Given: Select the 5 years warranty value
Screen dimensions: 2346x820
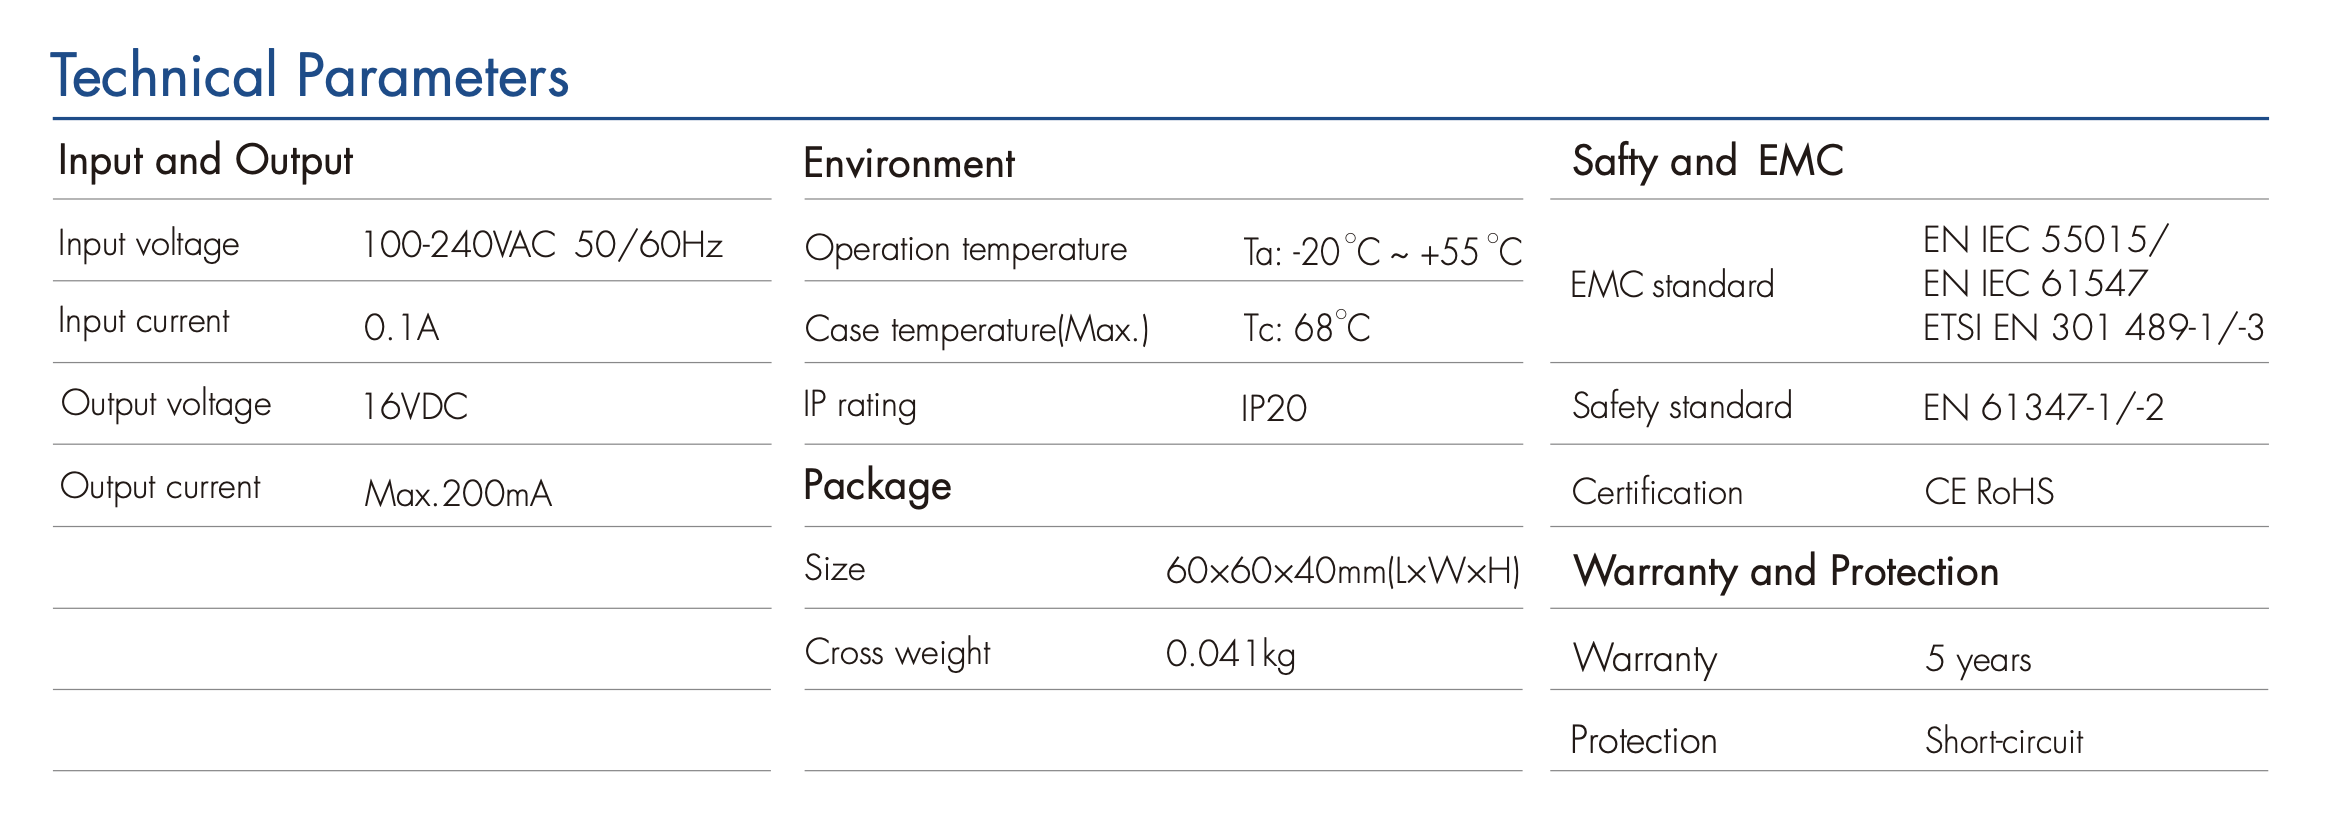Looking at the screenshot, I should point(1978,659).
